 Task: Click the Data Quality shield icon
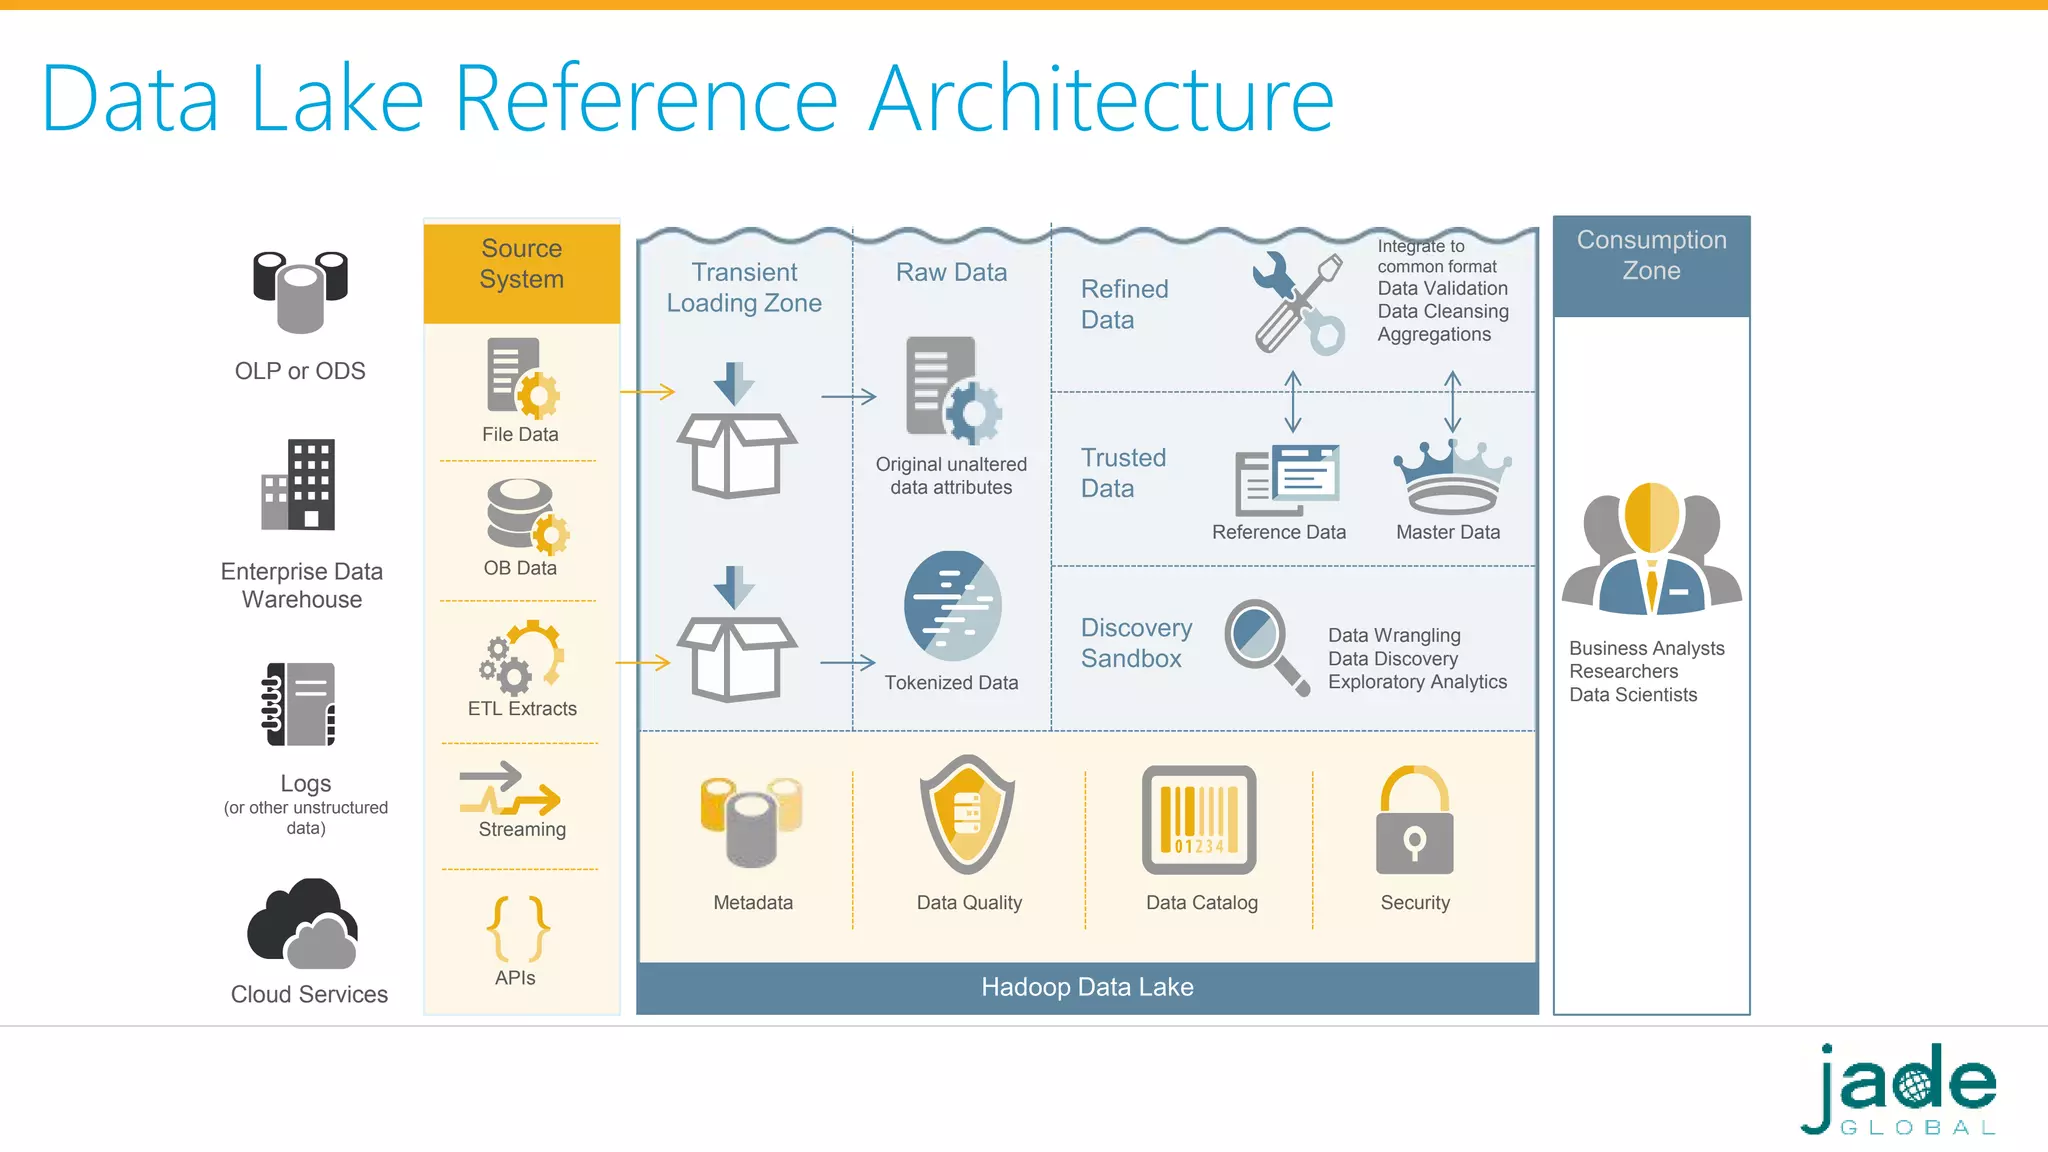tap(967, 815)
